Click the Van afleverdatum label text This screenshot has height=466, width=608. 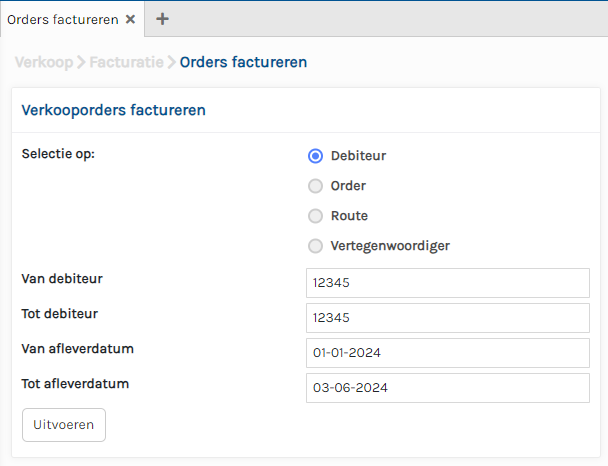[x=77, y=348]
